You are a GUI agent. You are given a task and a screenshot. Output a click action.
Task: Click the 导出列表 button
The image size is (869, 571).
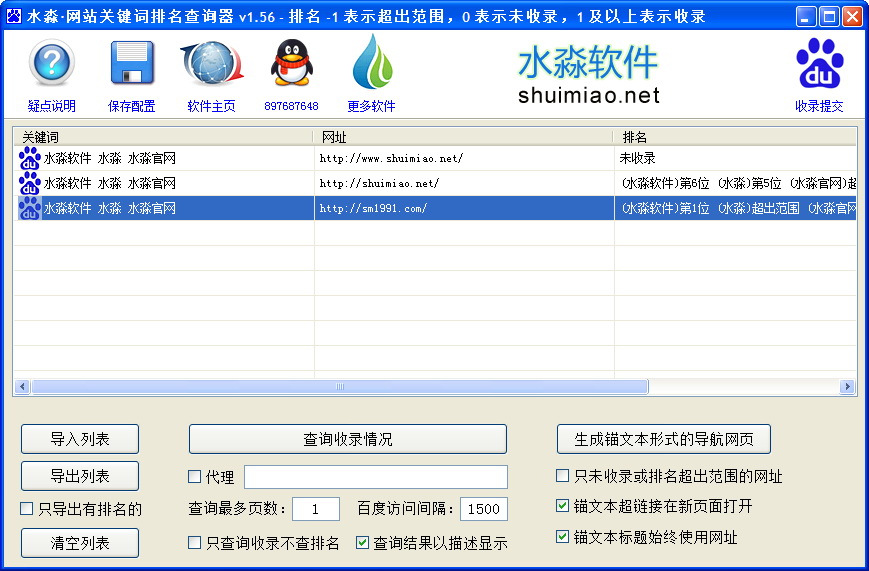pos(80,476)
